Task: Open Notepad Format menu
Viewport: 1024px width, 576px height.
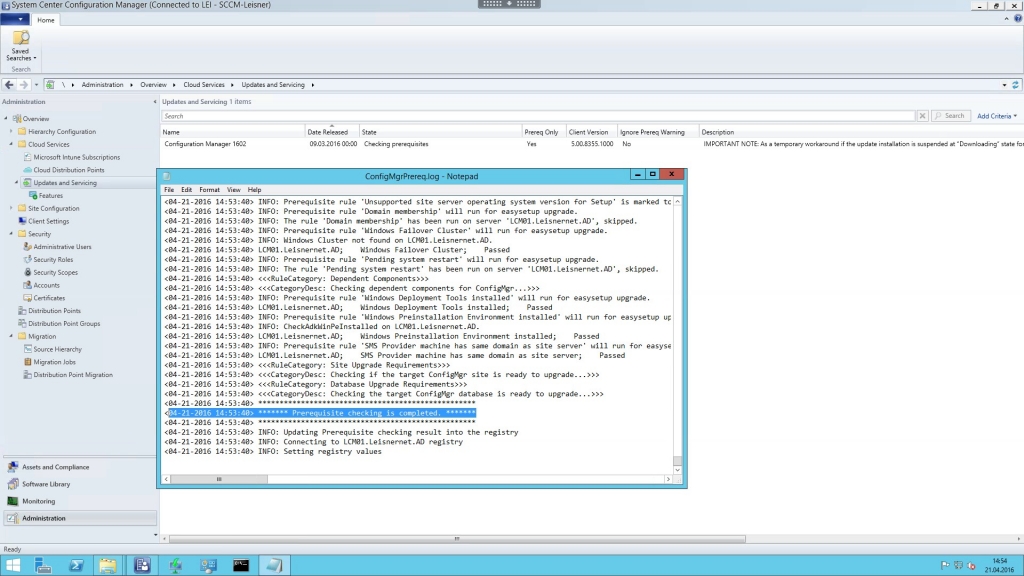Action: coord(210,189)
